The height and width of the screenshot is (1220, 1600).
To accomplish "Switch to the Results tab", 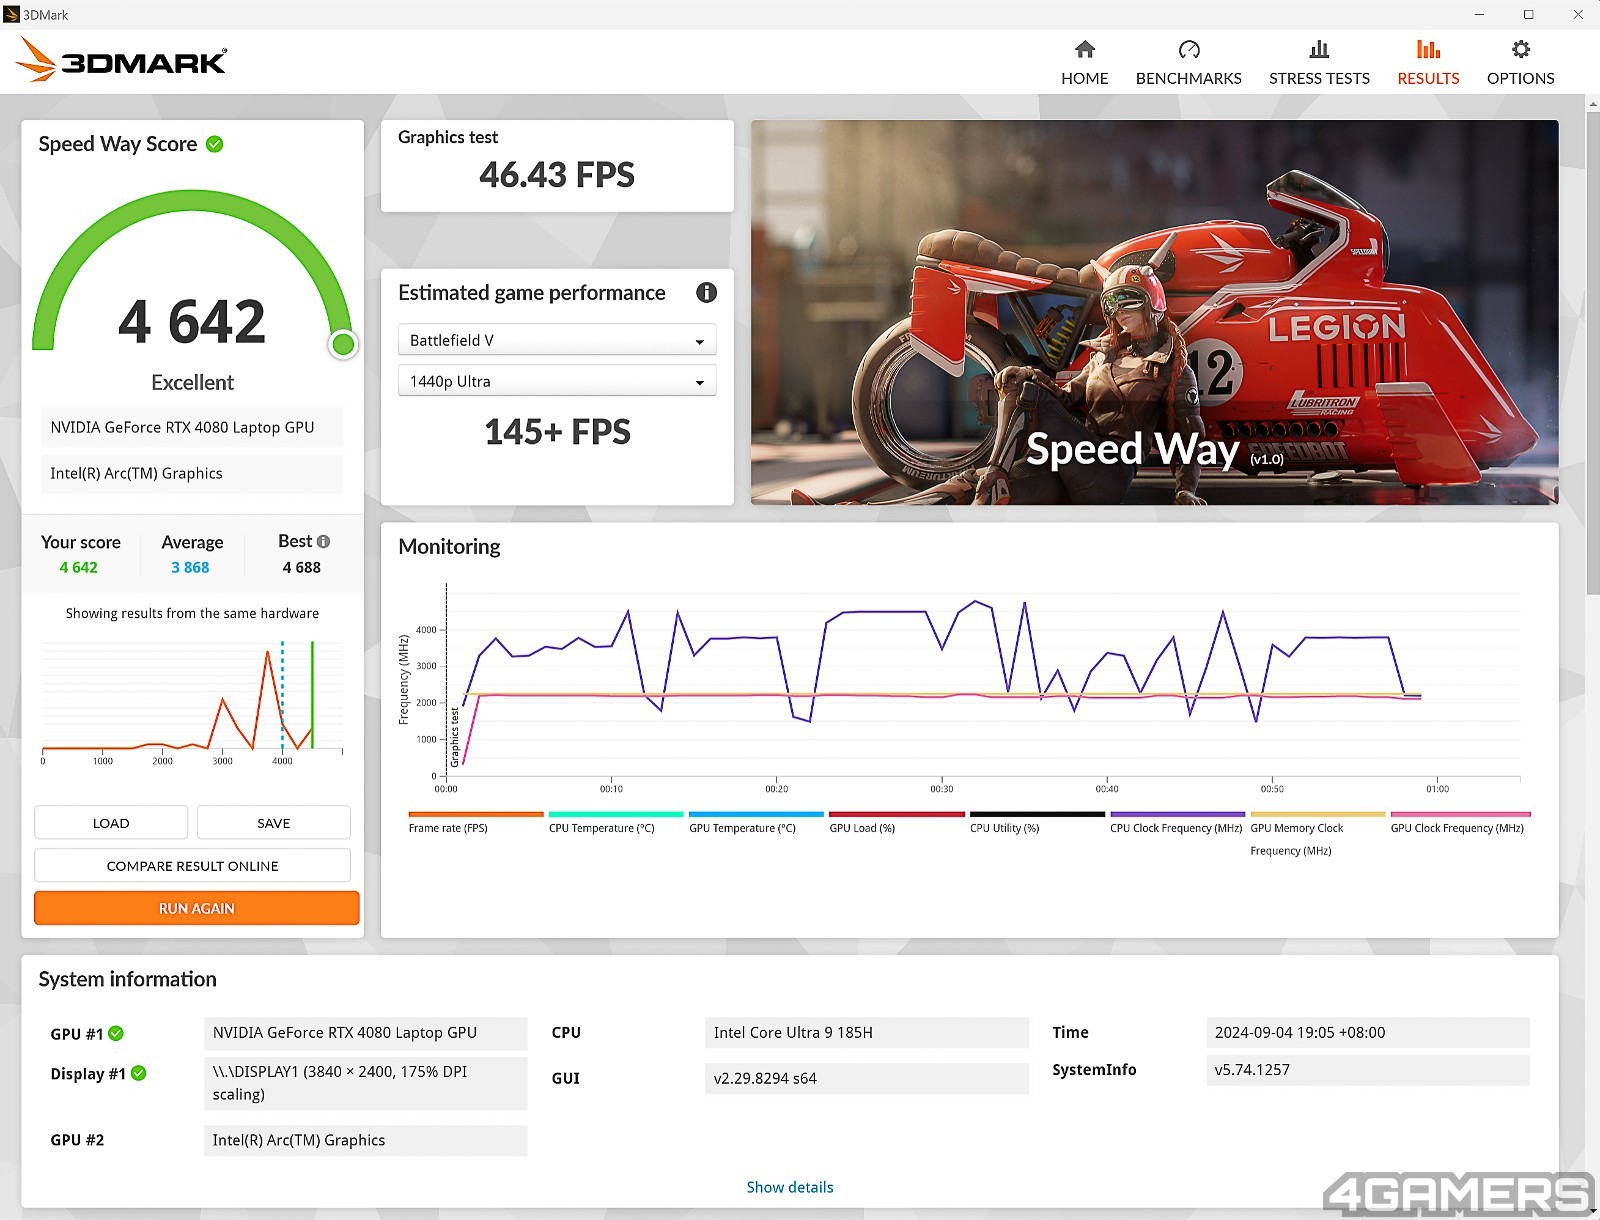I will (x=1428, y=63).
